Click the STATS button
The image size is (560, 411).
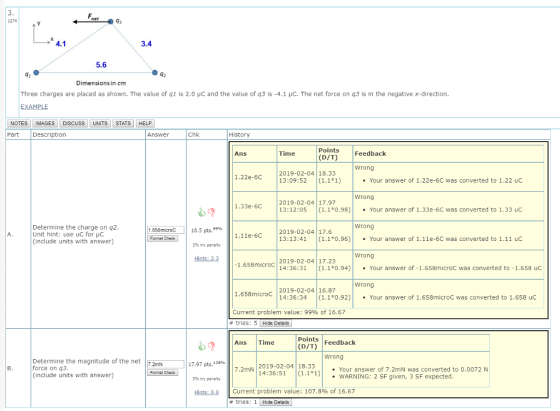[123, 123]
